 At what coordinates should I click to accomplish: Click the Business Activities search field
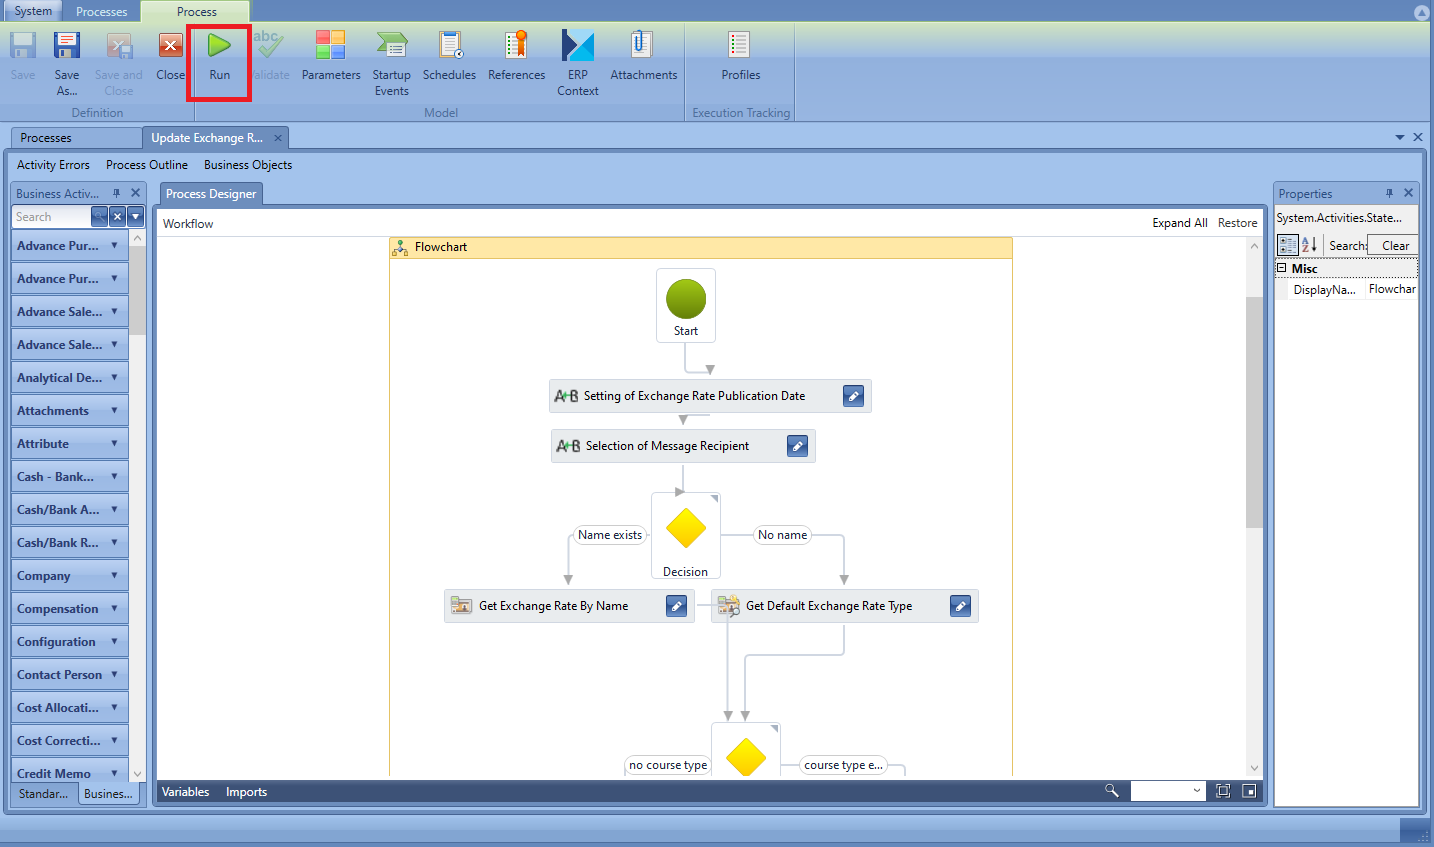(x=51, y=217)
